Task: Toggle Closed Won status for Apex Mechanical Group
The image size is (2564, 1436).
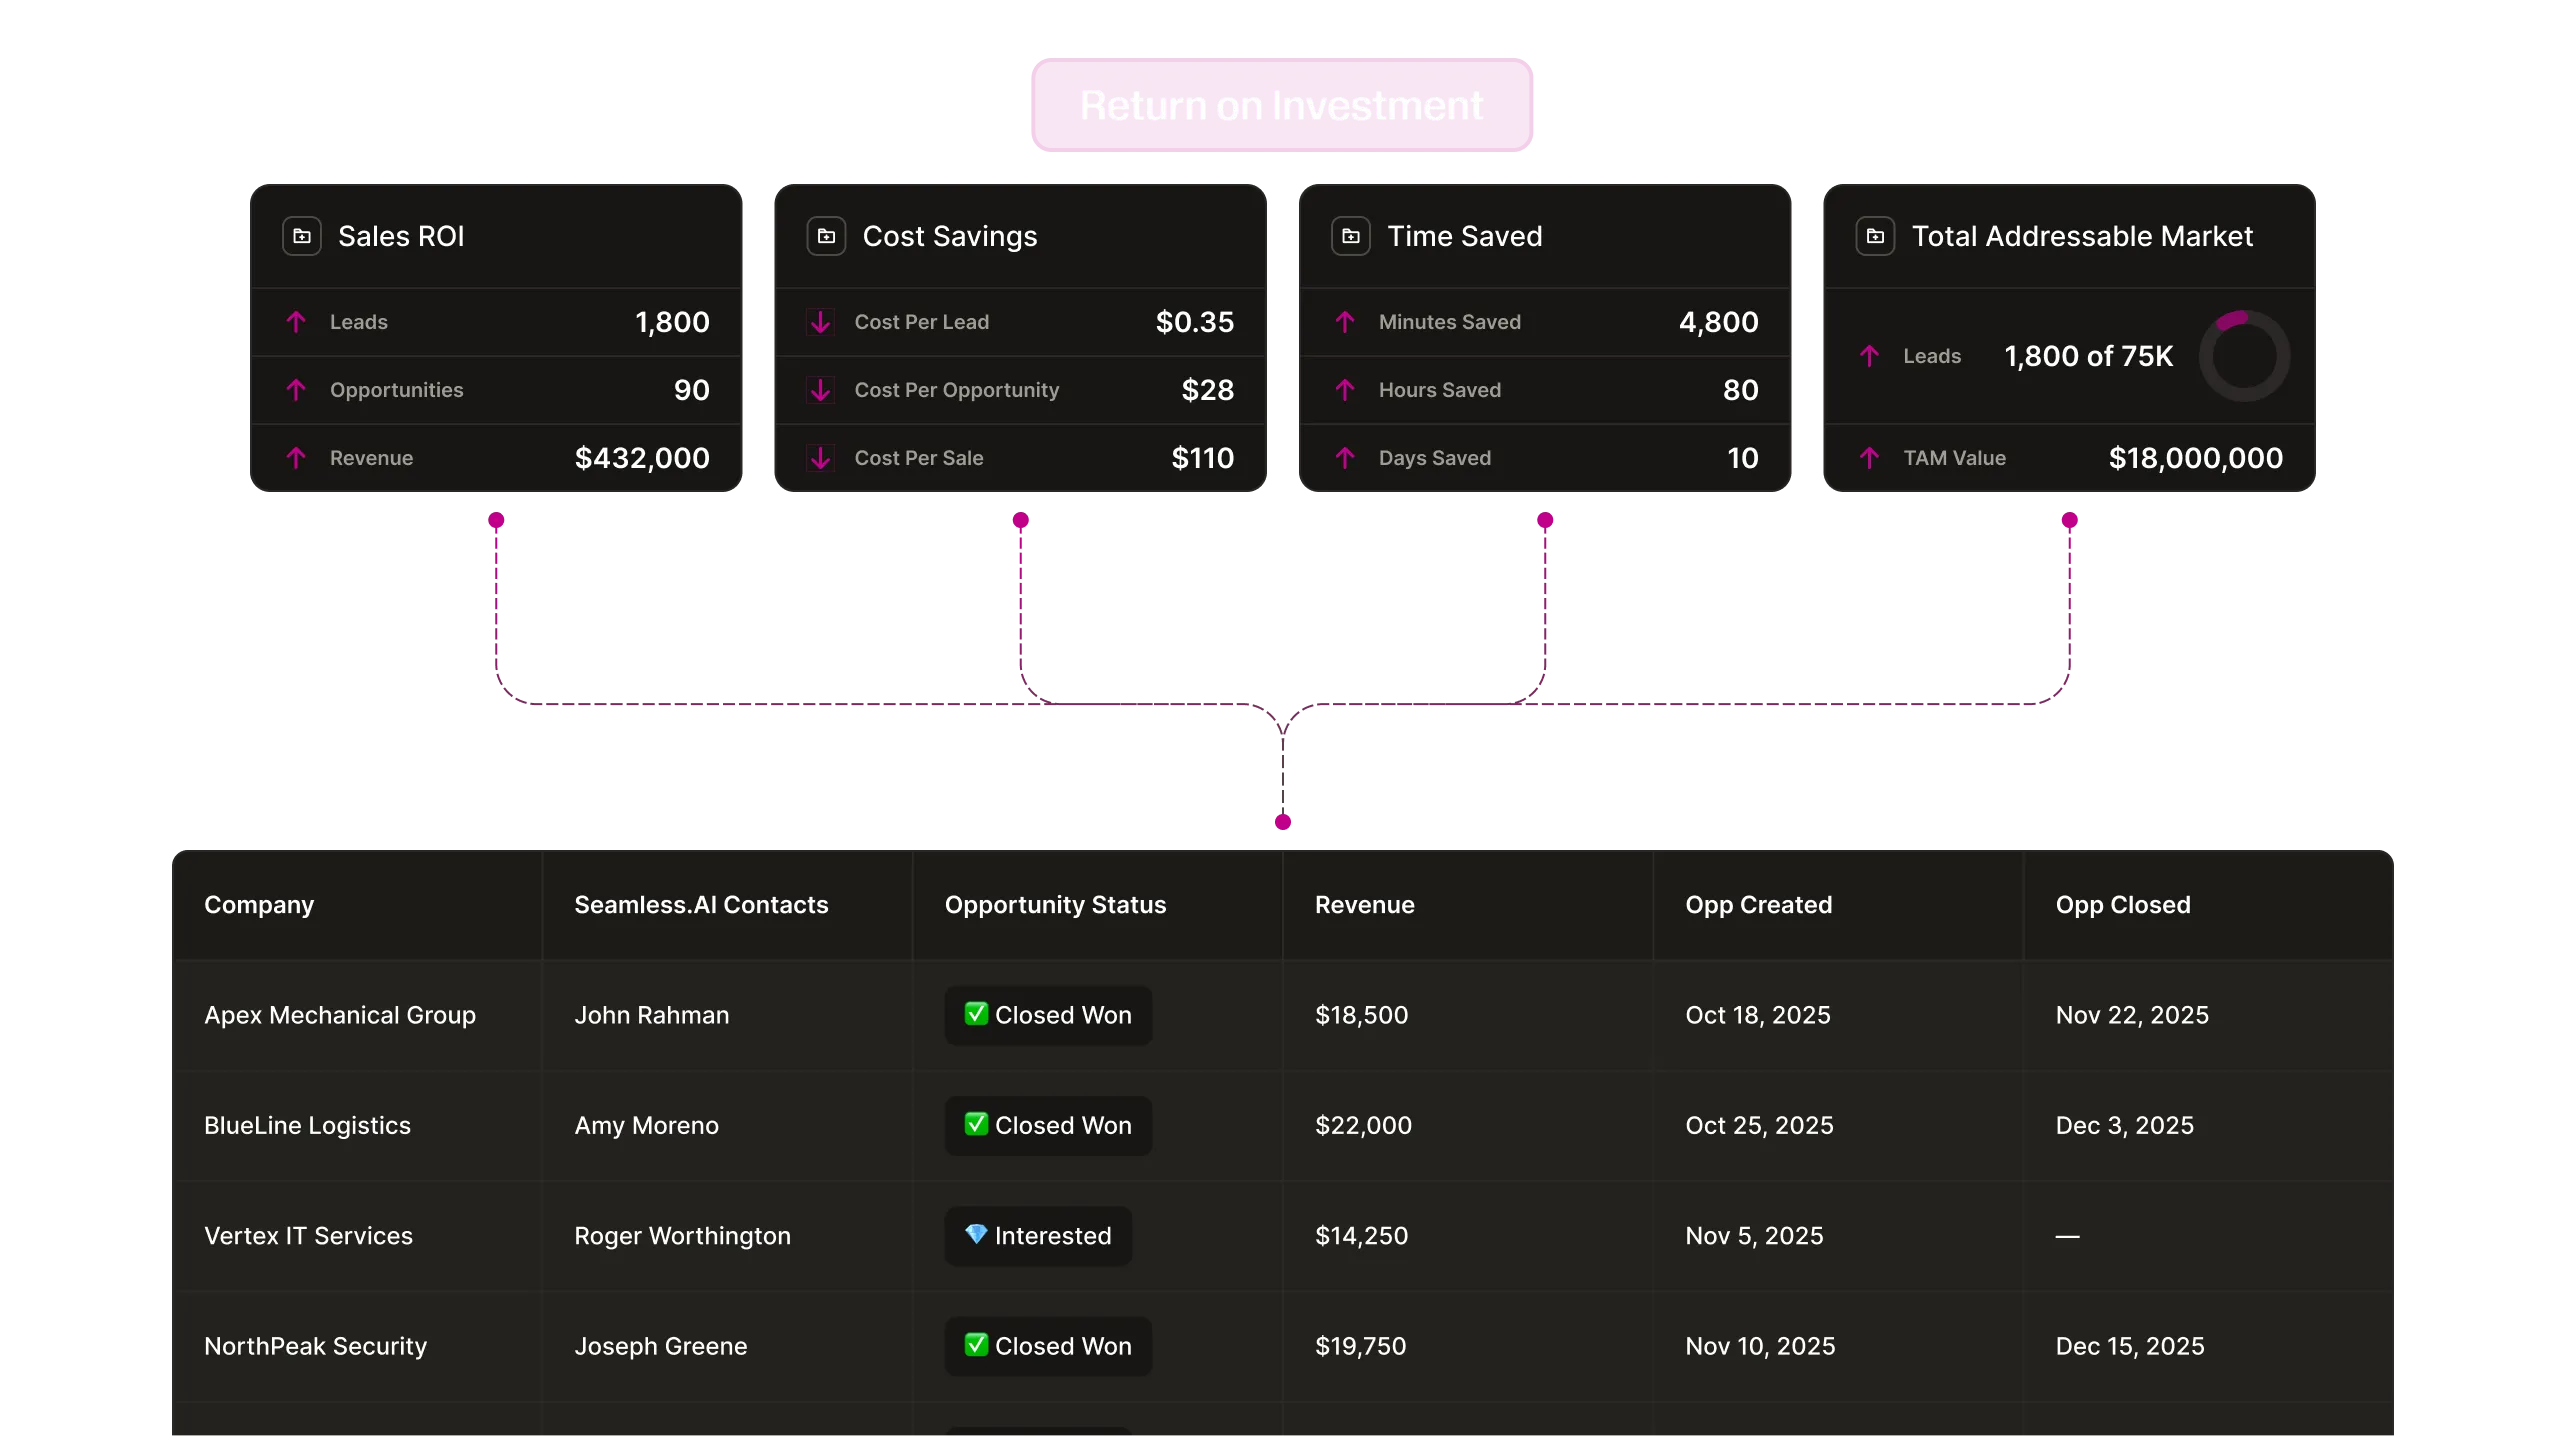Action: [1048, 1014]
